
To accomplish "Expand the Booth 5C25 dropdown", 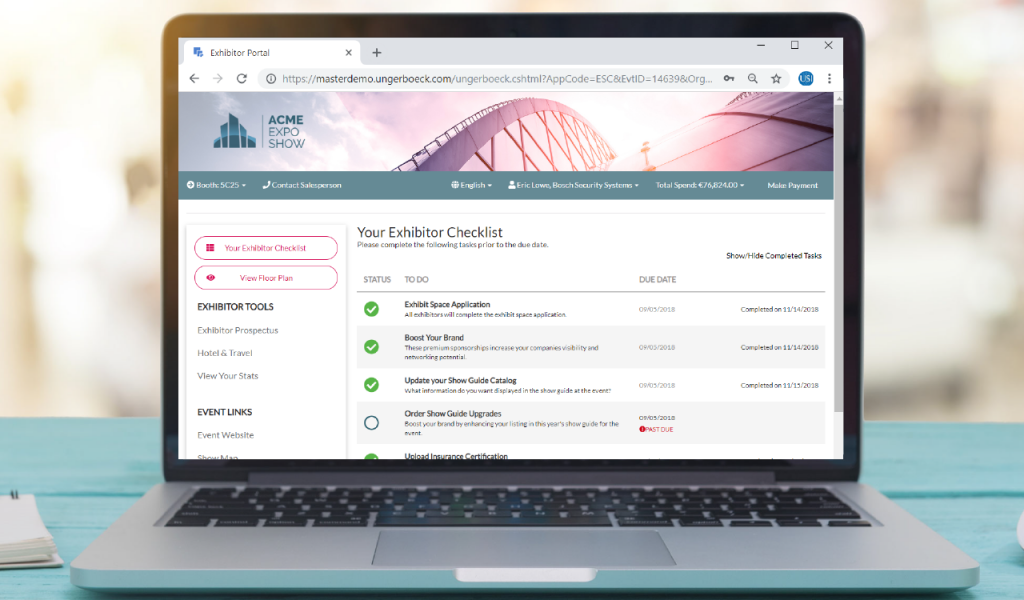I will tap(216, 185).
